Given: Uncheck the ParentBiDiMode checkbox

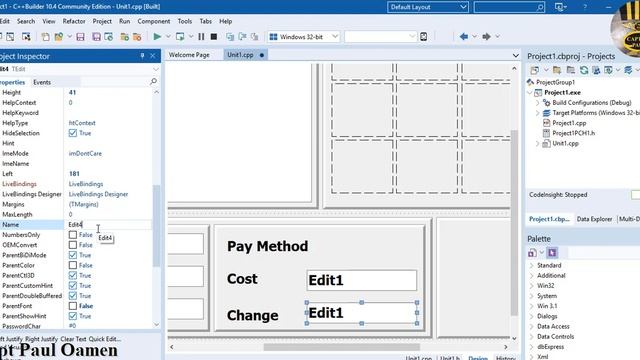Looking at the screenshot, I should [73, 255].
